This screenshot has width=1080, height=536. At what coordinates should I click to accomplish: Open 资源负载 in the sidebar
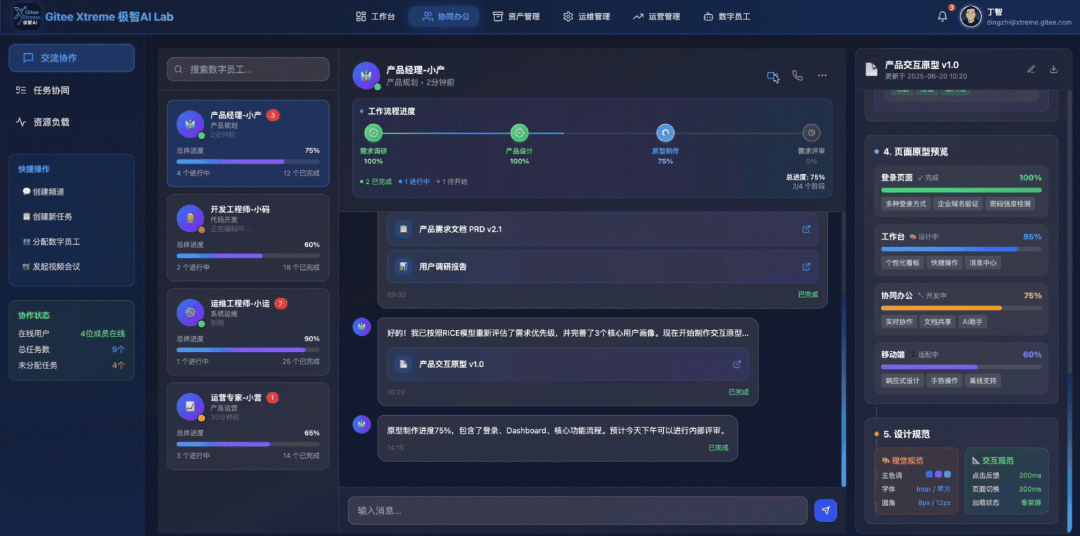coord(72,122)
